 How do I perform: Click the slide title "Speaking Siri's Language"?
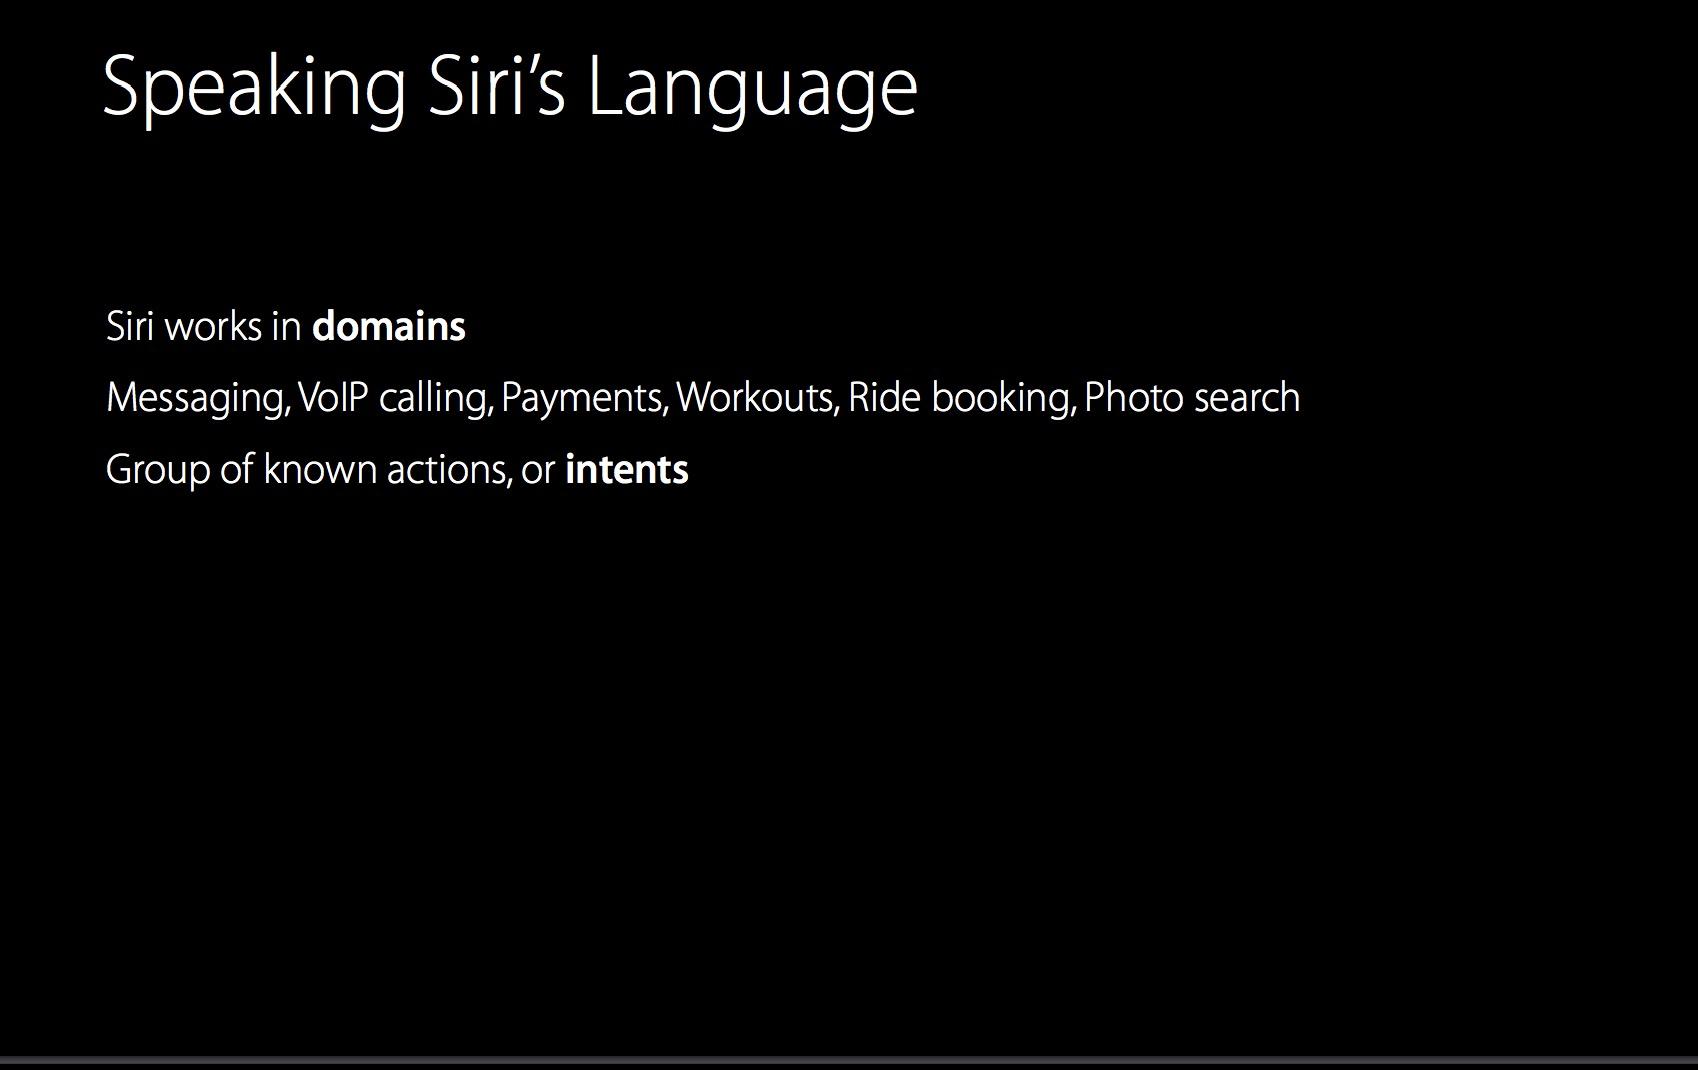tap(510, 87)
